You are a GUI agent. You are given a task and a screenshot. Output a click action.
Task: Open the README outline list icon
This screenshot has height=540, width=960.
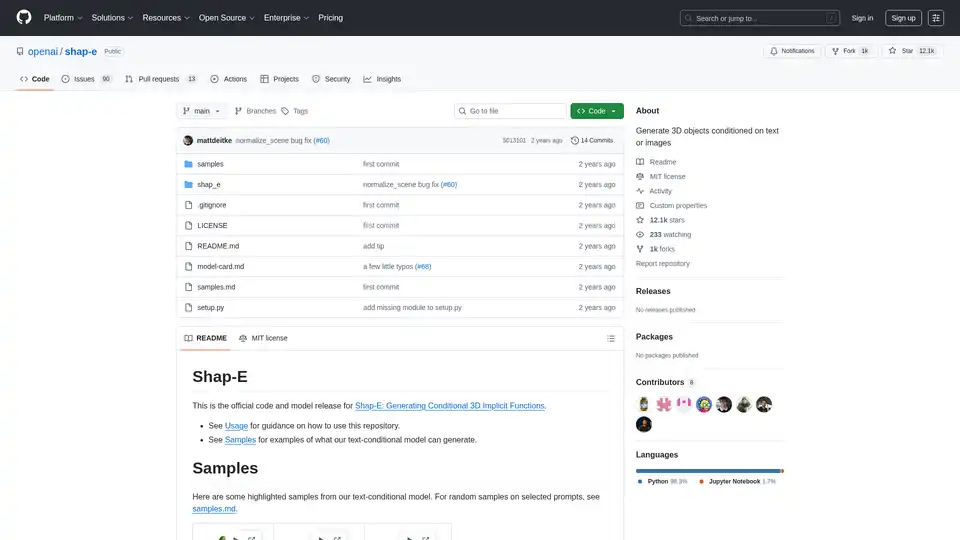pos(611,338)
